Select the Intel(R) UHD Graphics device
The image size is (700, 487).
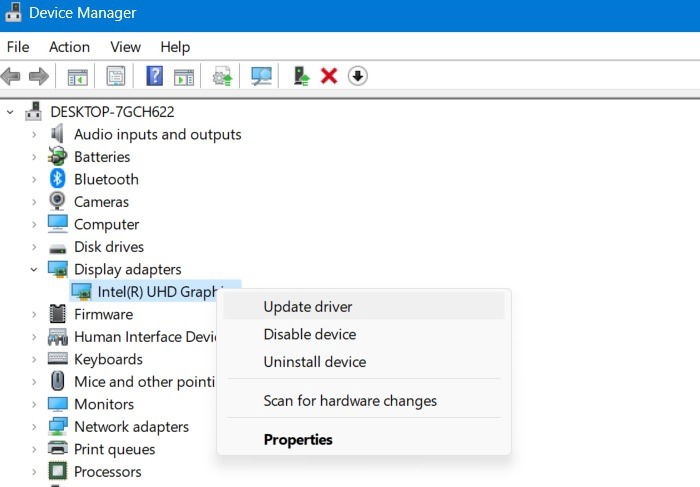click(156, 291)
